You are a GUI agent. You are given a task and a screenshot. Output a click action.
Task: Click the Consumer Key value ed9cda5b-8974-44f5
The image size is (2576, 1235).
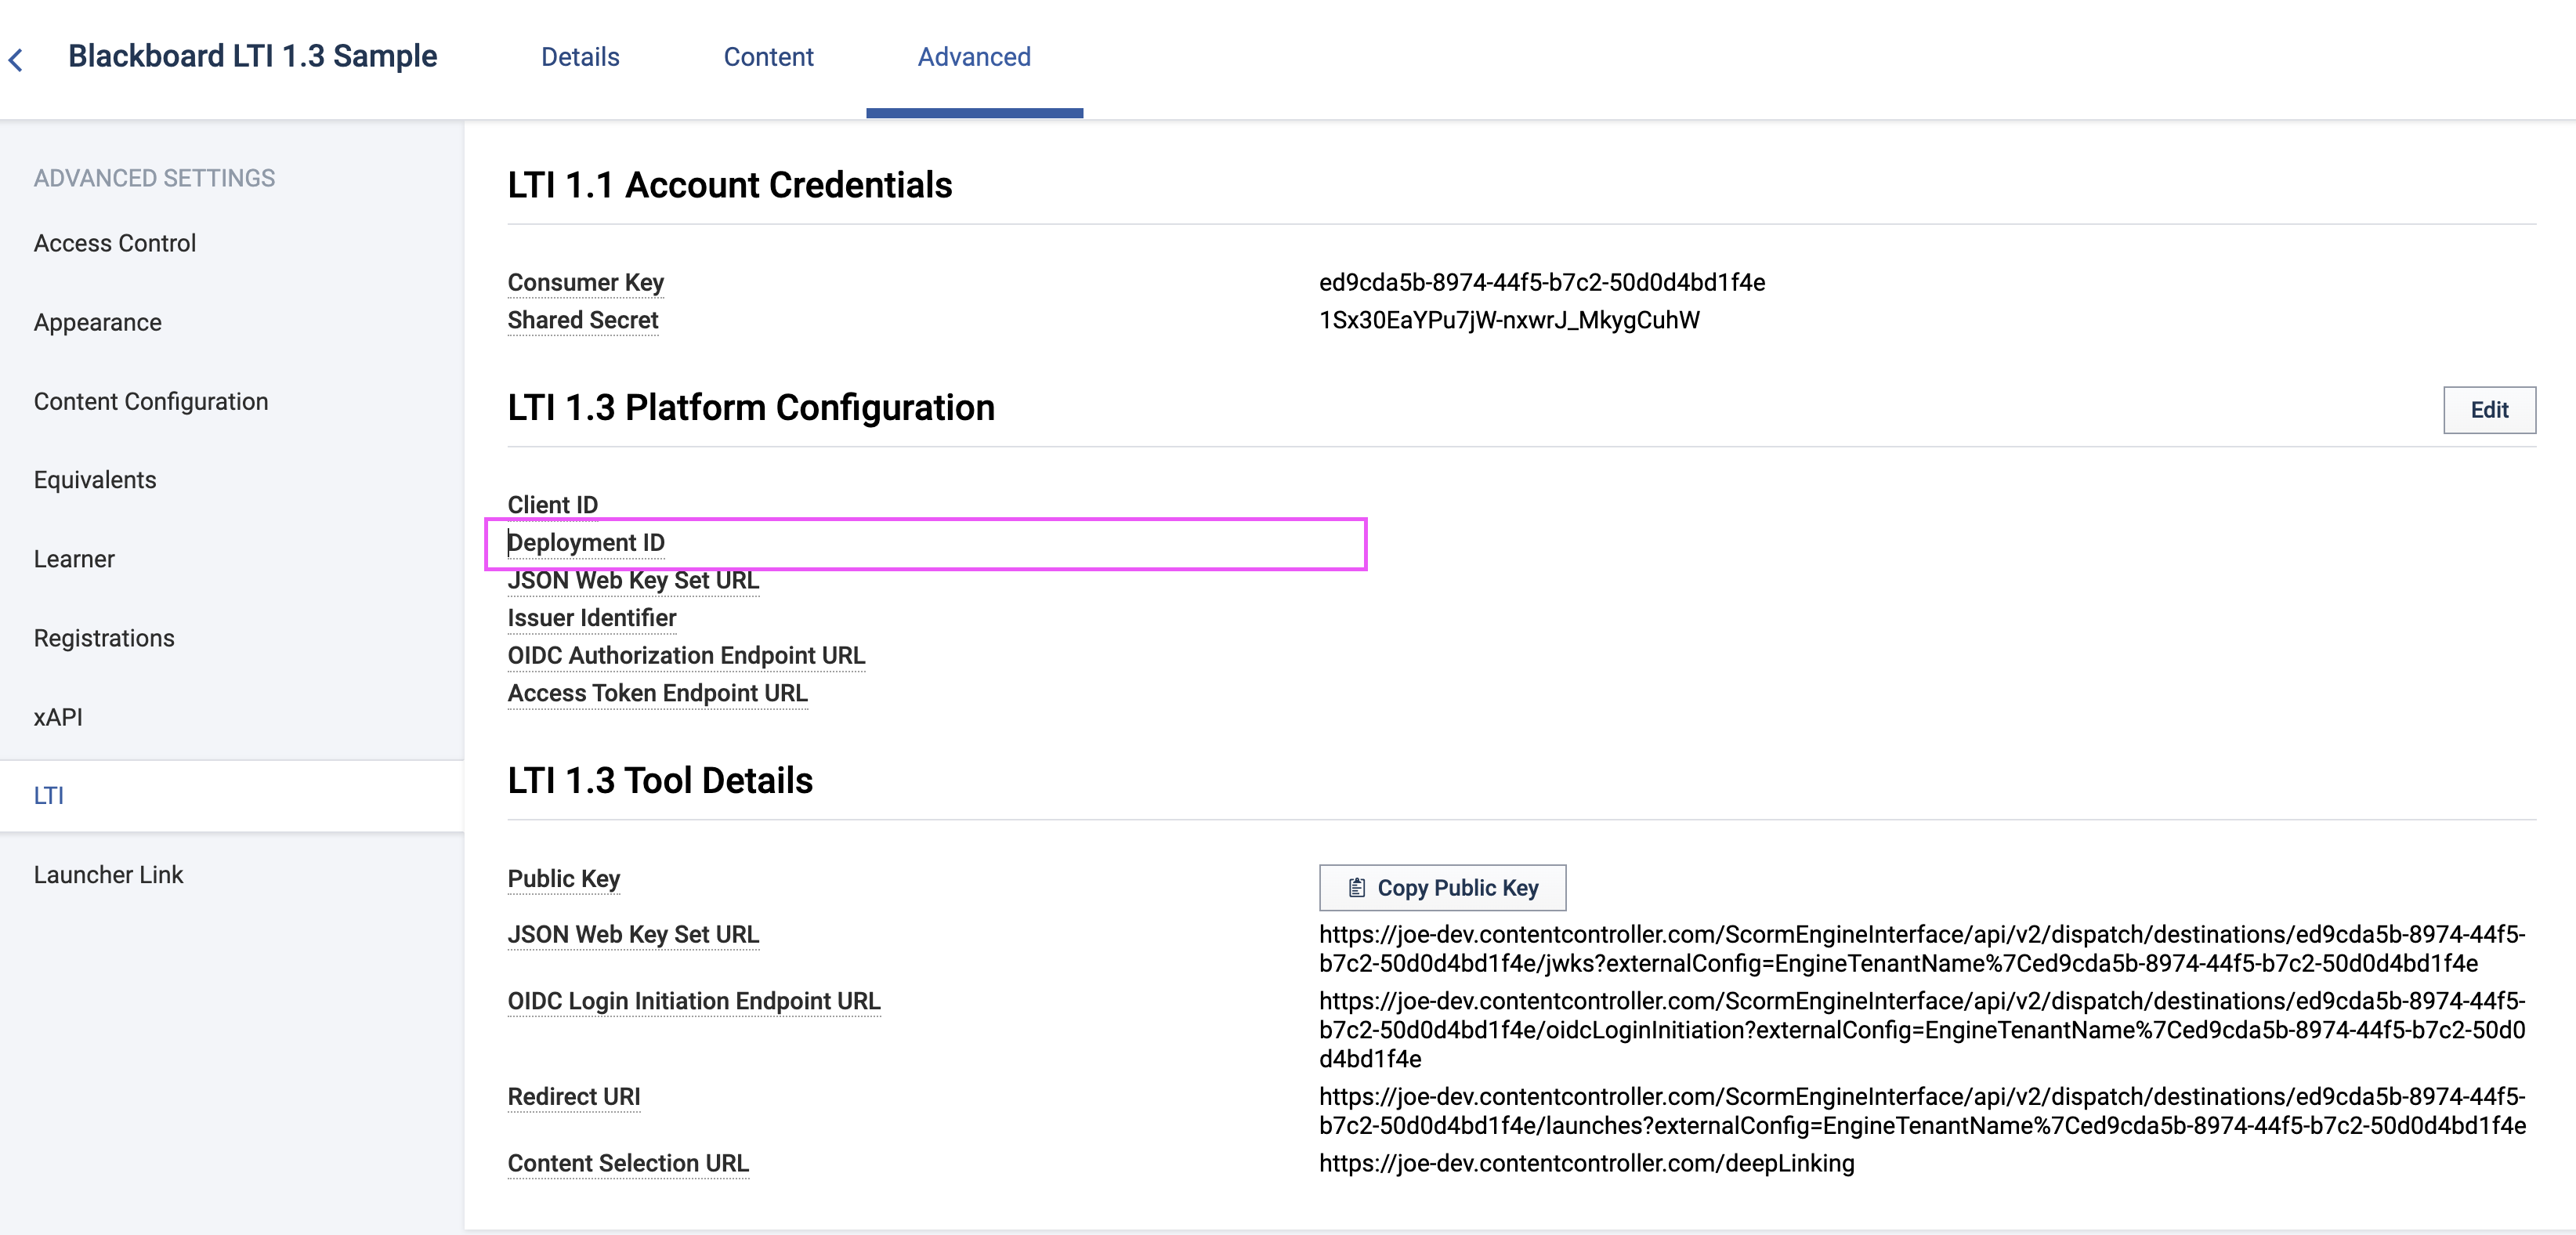1542,283
